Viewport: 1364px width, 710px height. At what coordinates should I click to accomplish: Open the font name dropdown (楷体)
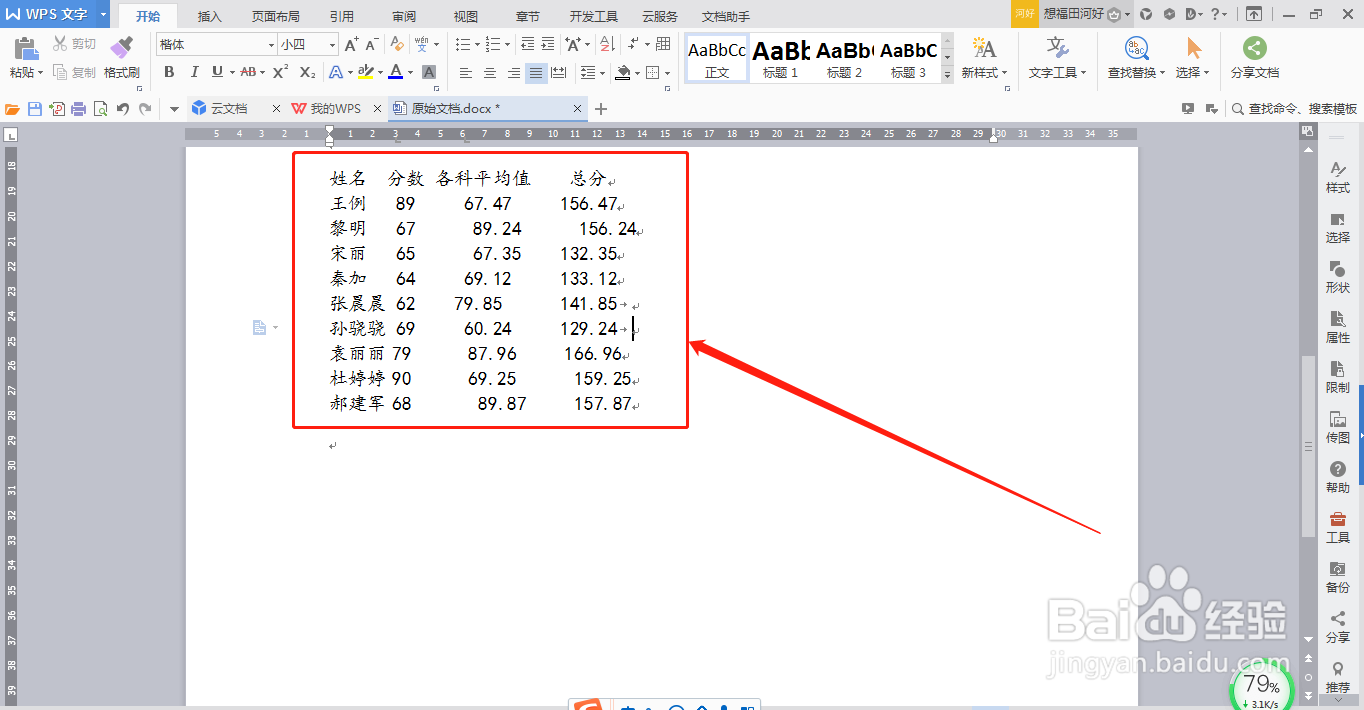click(x=271, y=45)
